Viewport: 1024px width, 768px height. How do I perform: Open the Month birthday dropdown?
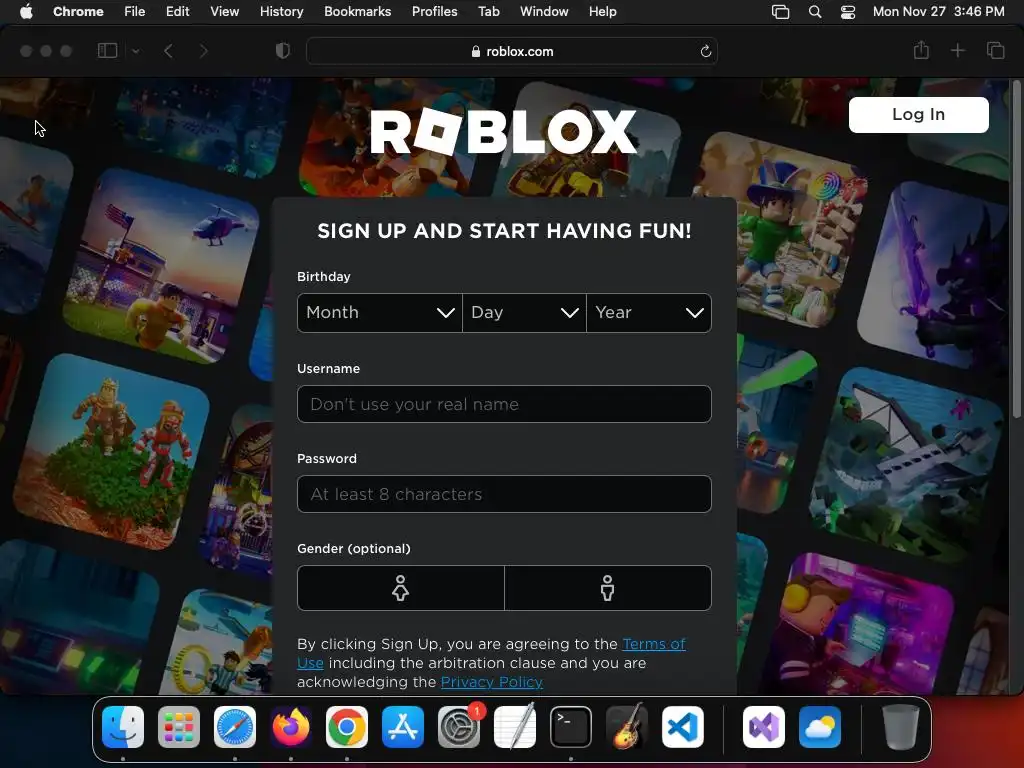[x=380, y=313]
